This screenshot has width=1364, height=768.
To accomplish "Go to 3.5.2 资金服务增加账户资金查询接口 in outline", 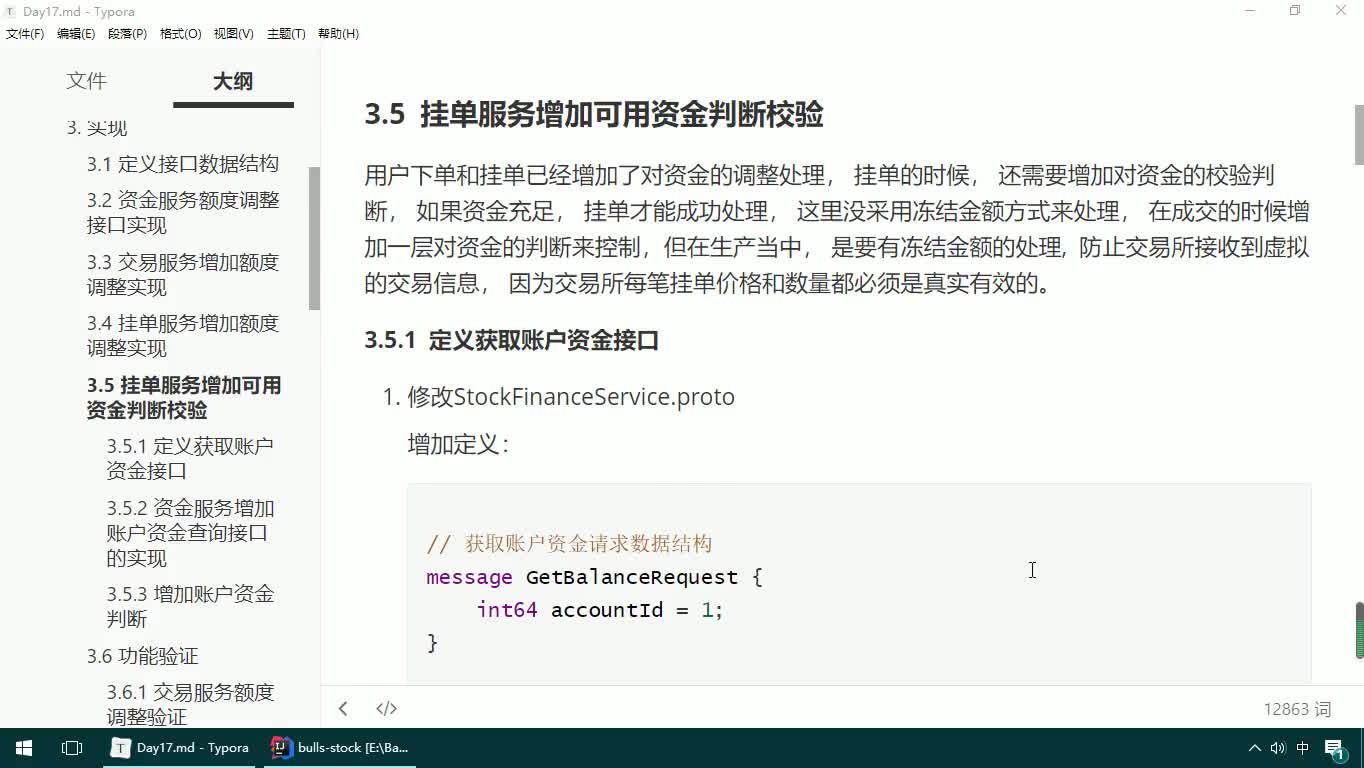I will tap(190, 533).
